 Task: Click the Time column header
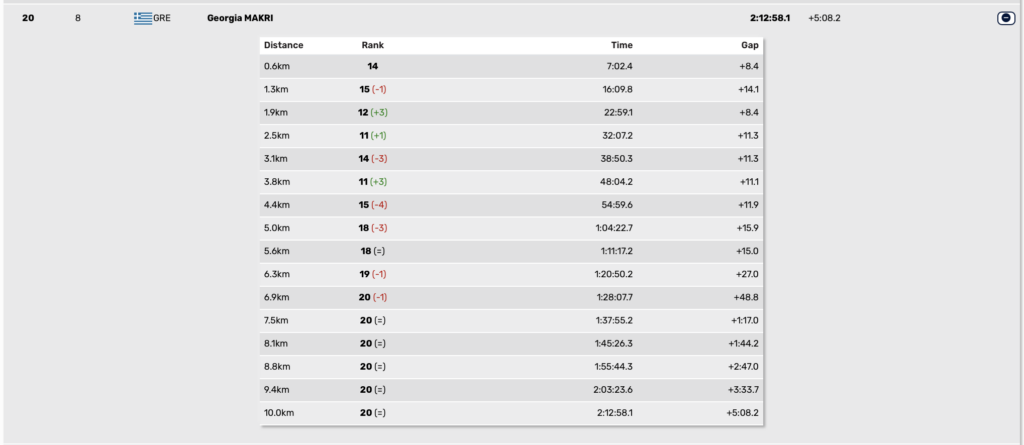[x=622, y=45]
